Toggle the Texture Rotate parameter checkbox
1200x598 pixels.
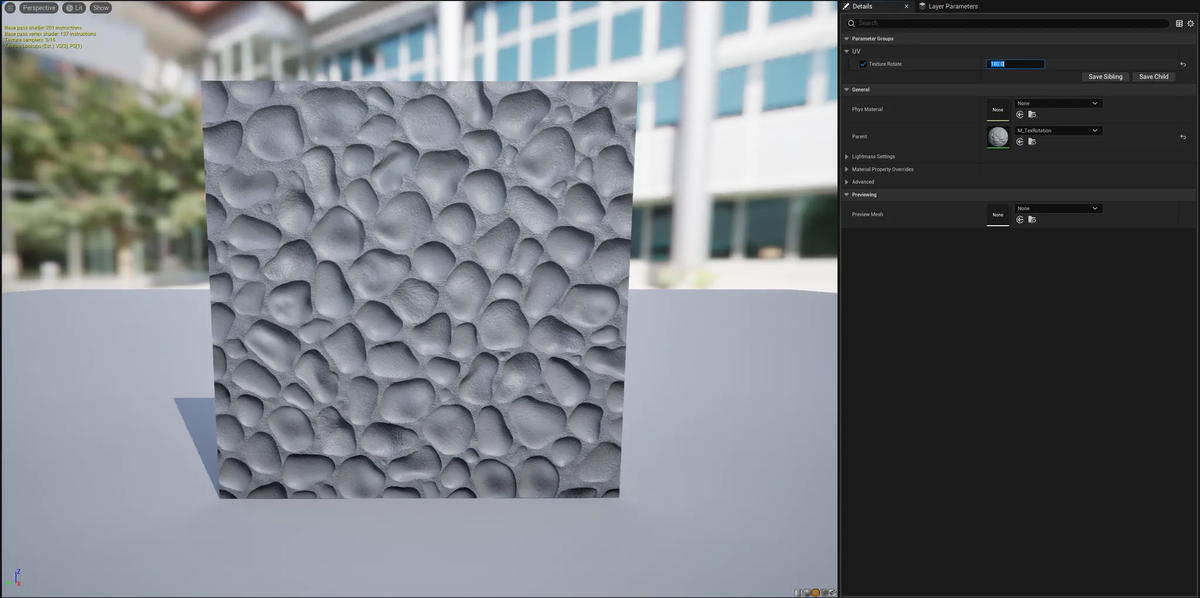863,64
